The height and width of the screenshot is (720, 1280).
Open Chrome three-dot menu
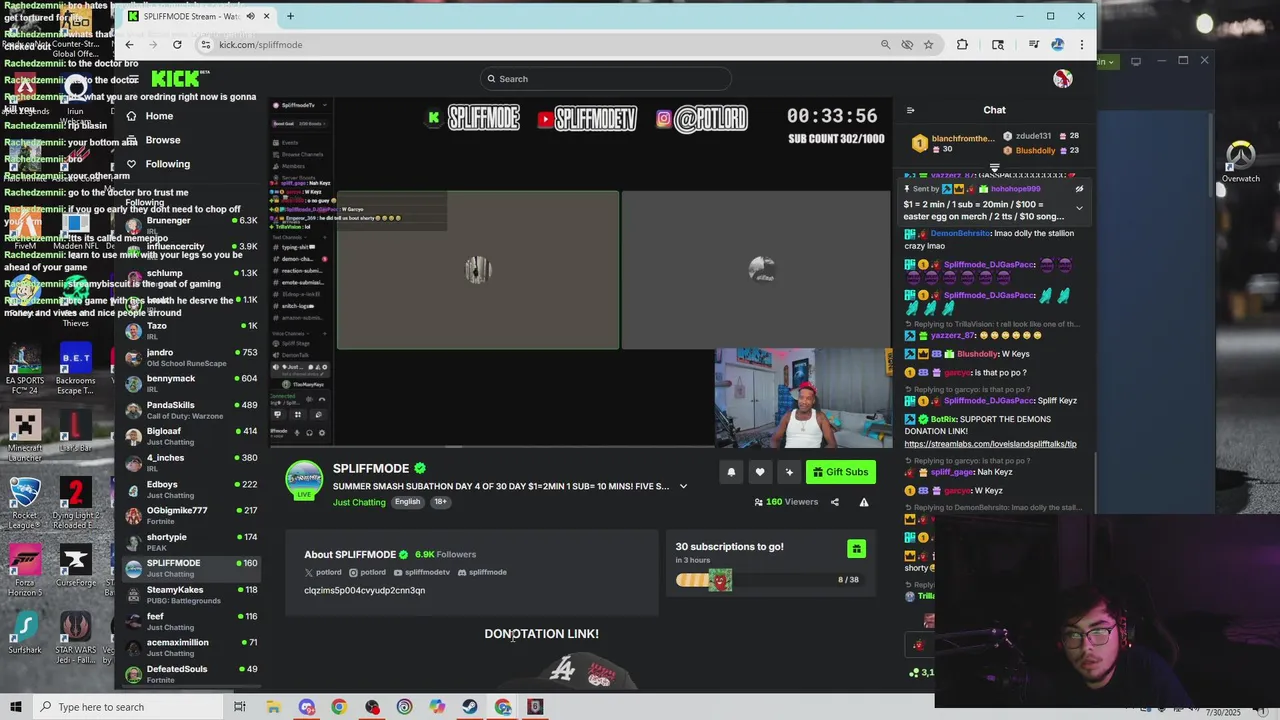tap(1081, 44)
